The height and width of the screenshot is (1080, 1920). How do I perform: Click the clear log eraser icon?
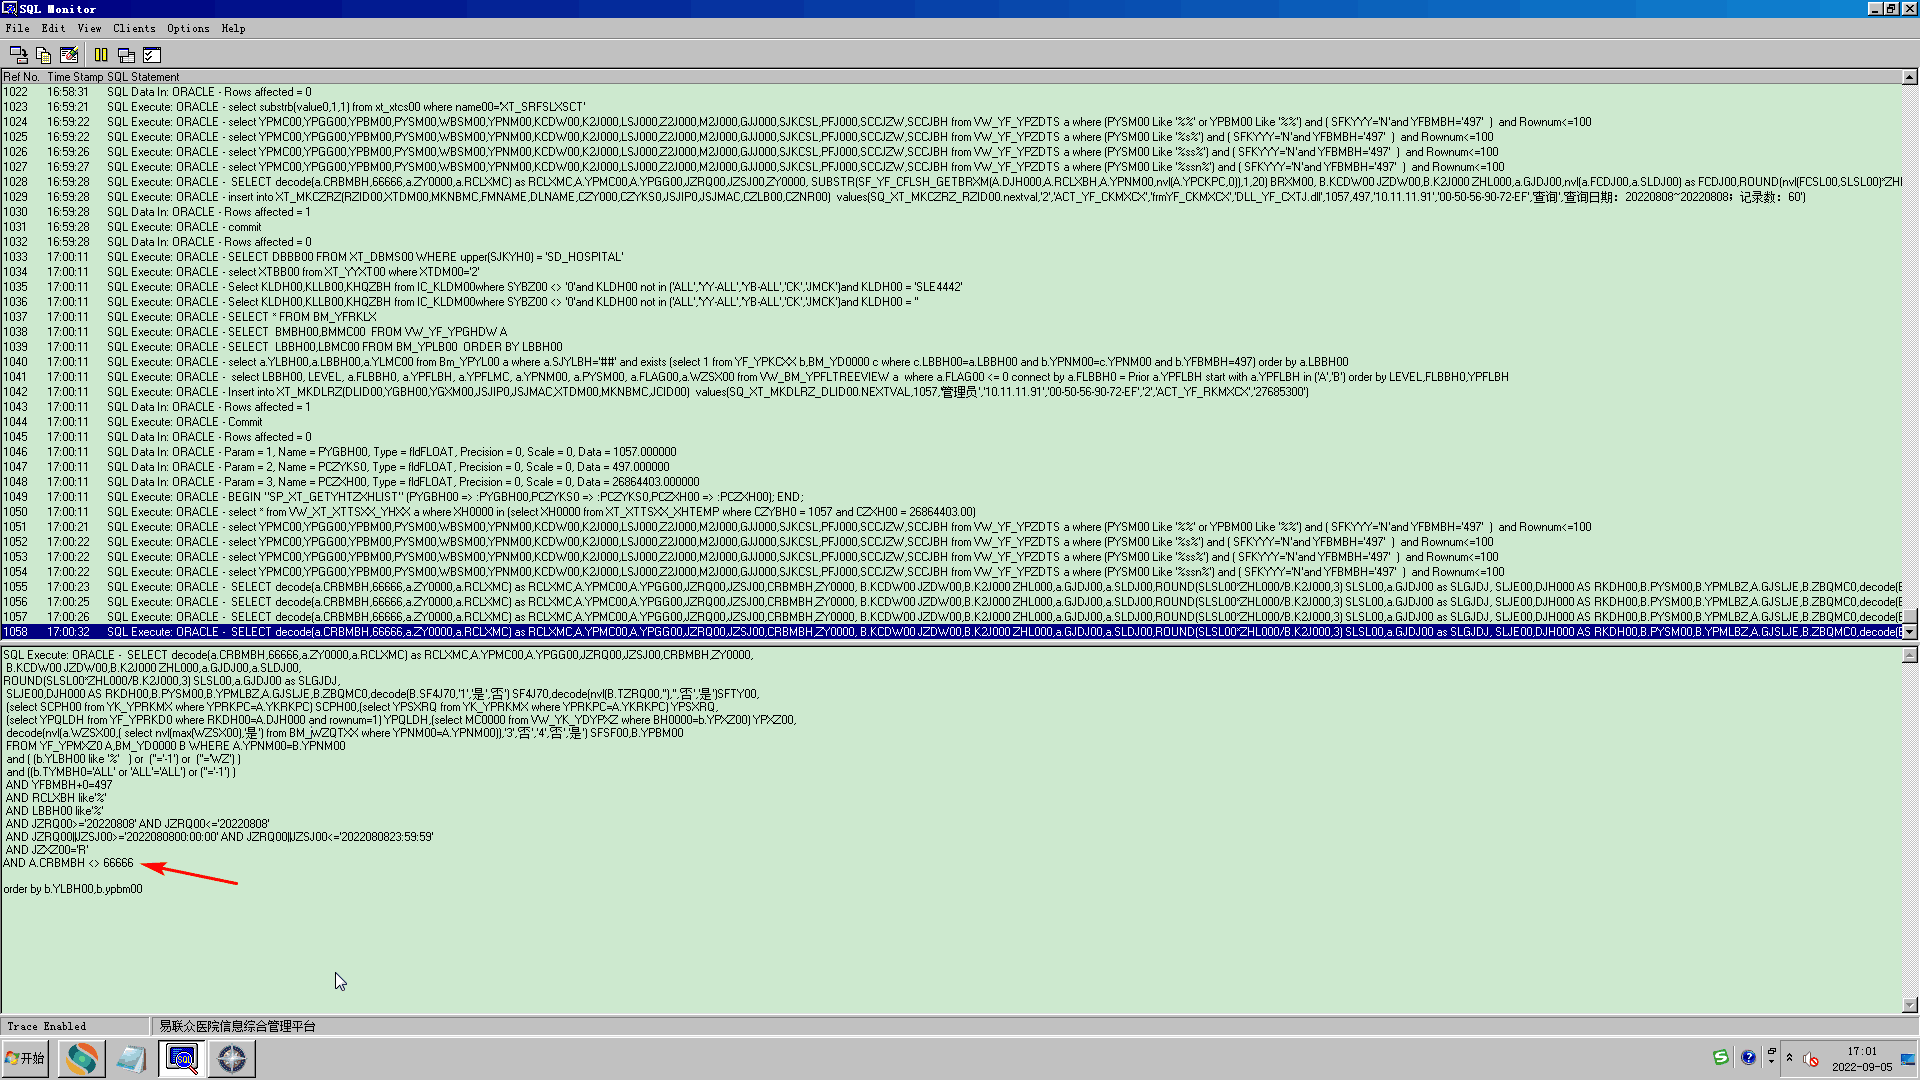pyautogui.click(x=69, y=55)
